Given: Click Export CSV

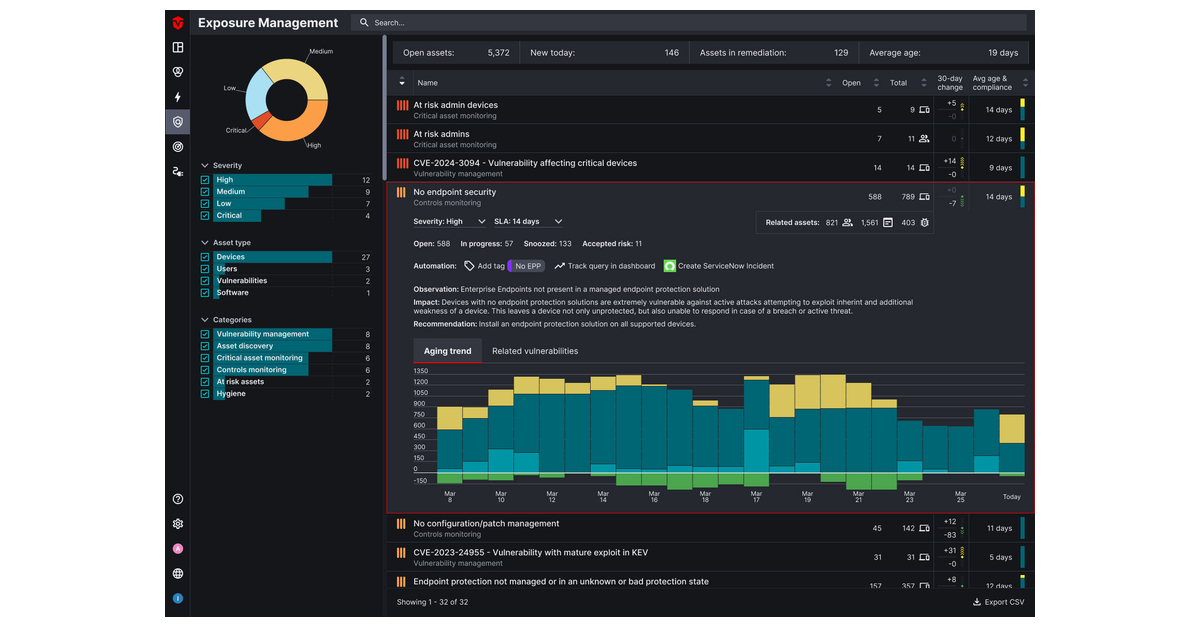Looking at the screenshot, I should tap(998, 602).
